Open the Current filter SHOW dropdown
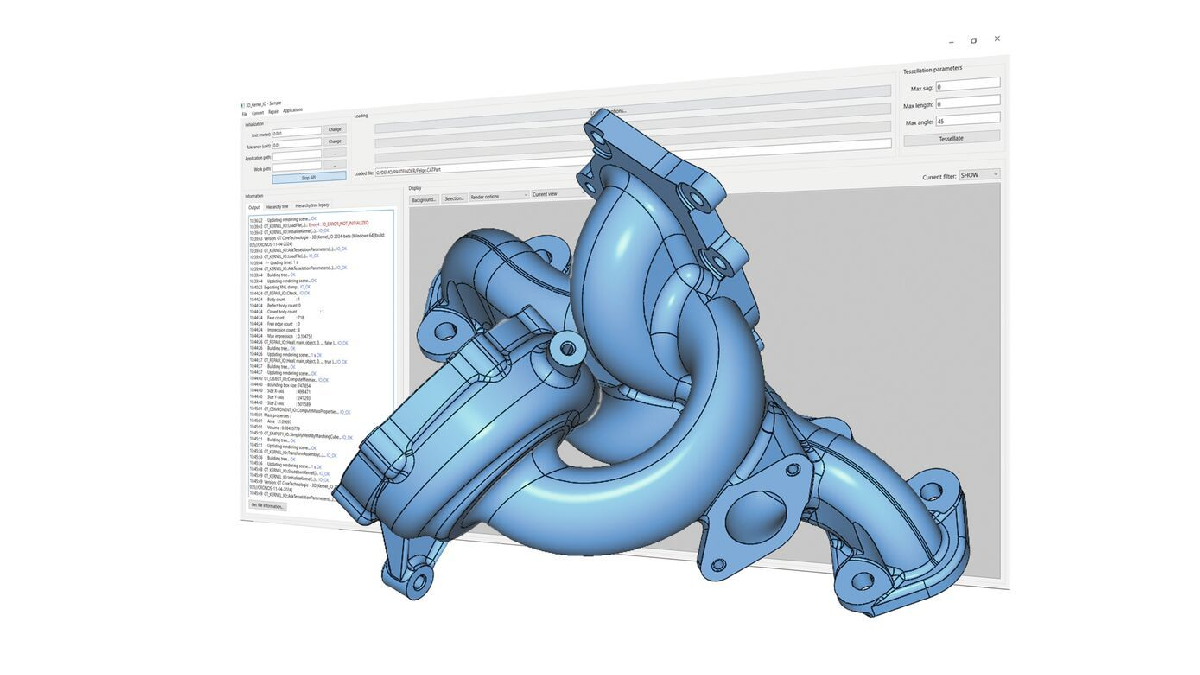Viewport: 1200px width, 675px height. [x=979, y=175]
